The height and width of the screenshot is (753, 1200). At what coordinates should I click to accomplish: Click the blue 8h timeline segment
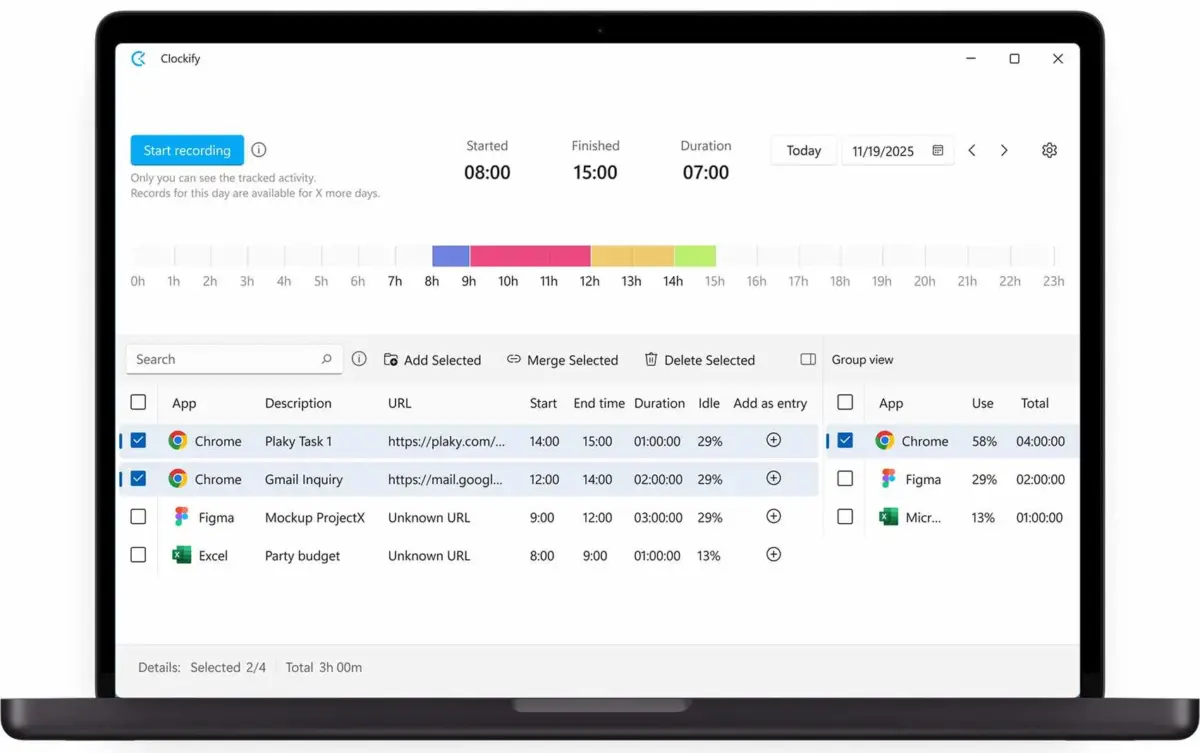pos(451,256)
